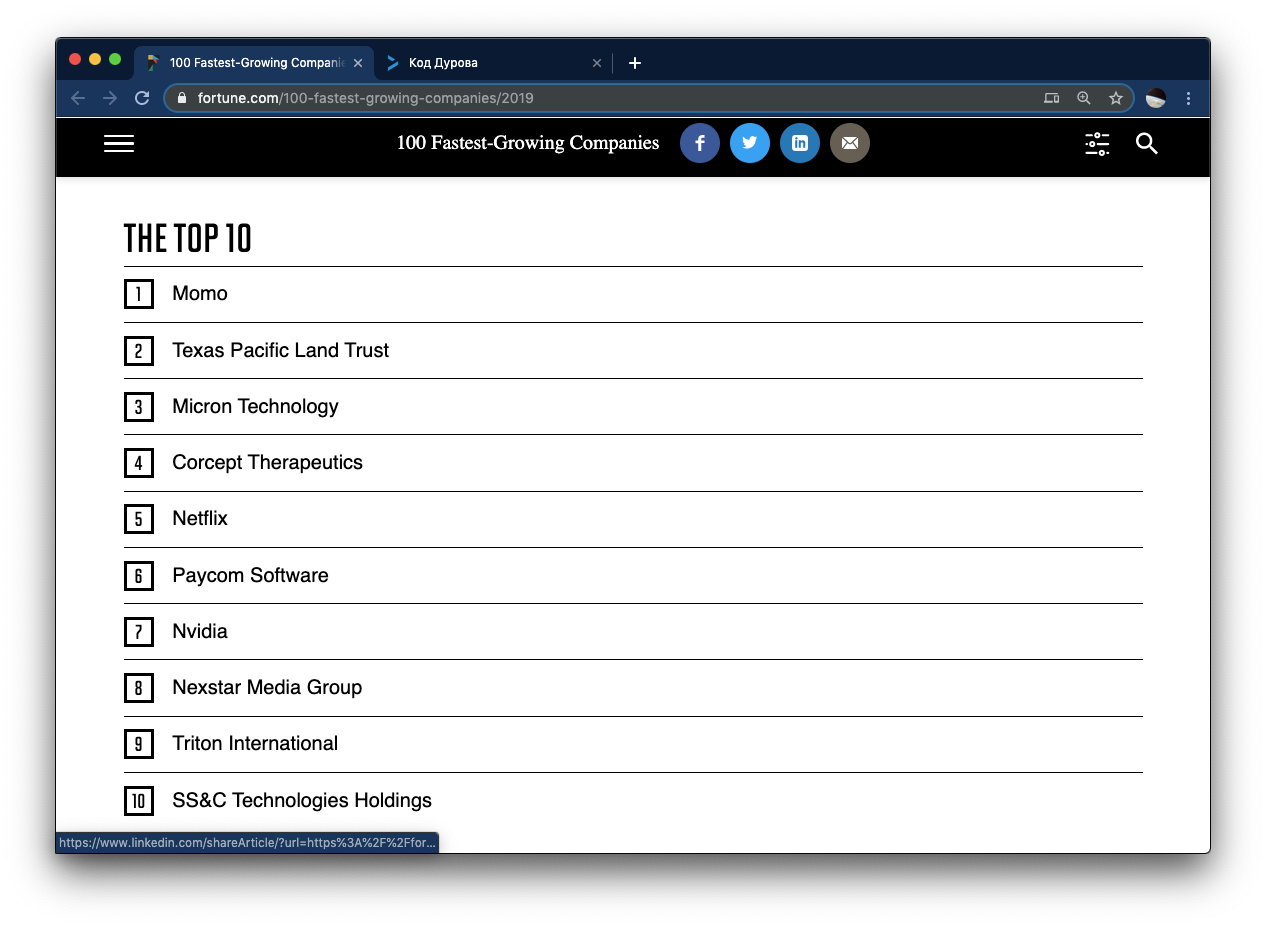Open the cast or device icon in address bar
This screenshot has height=927, width=1266.
[1051, 98]
